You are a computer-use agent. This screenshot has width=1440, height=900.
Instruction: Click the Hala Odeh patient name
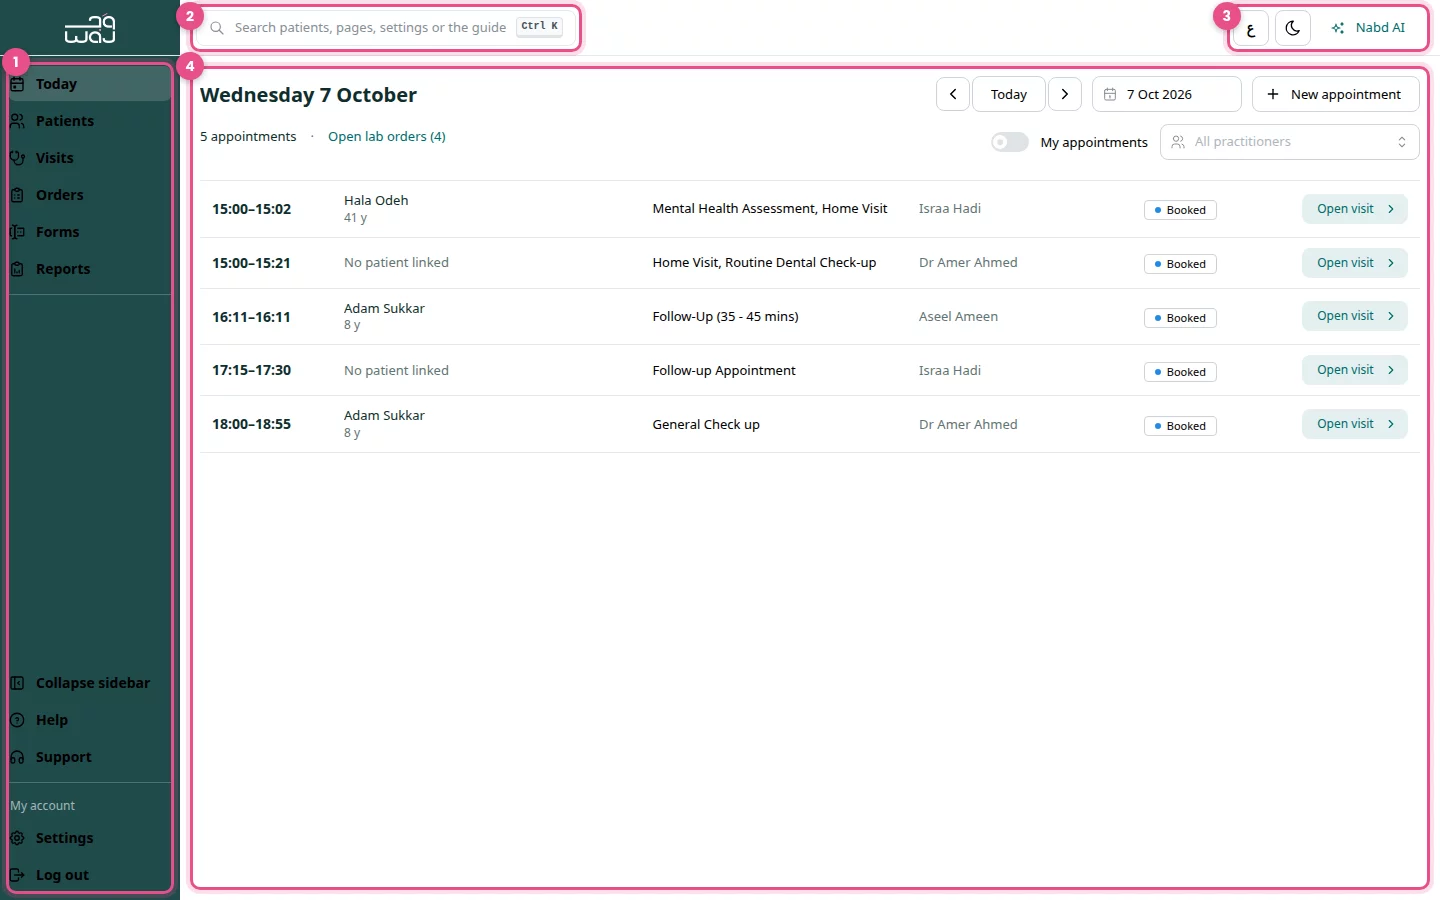click(376, 201)
